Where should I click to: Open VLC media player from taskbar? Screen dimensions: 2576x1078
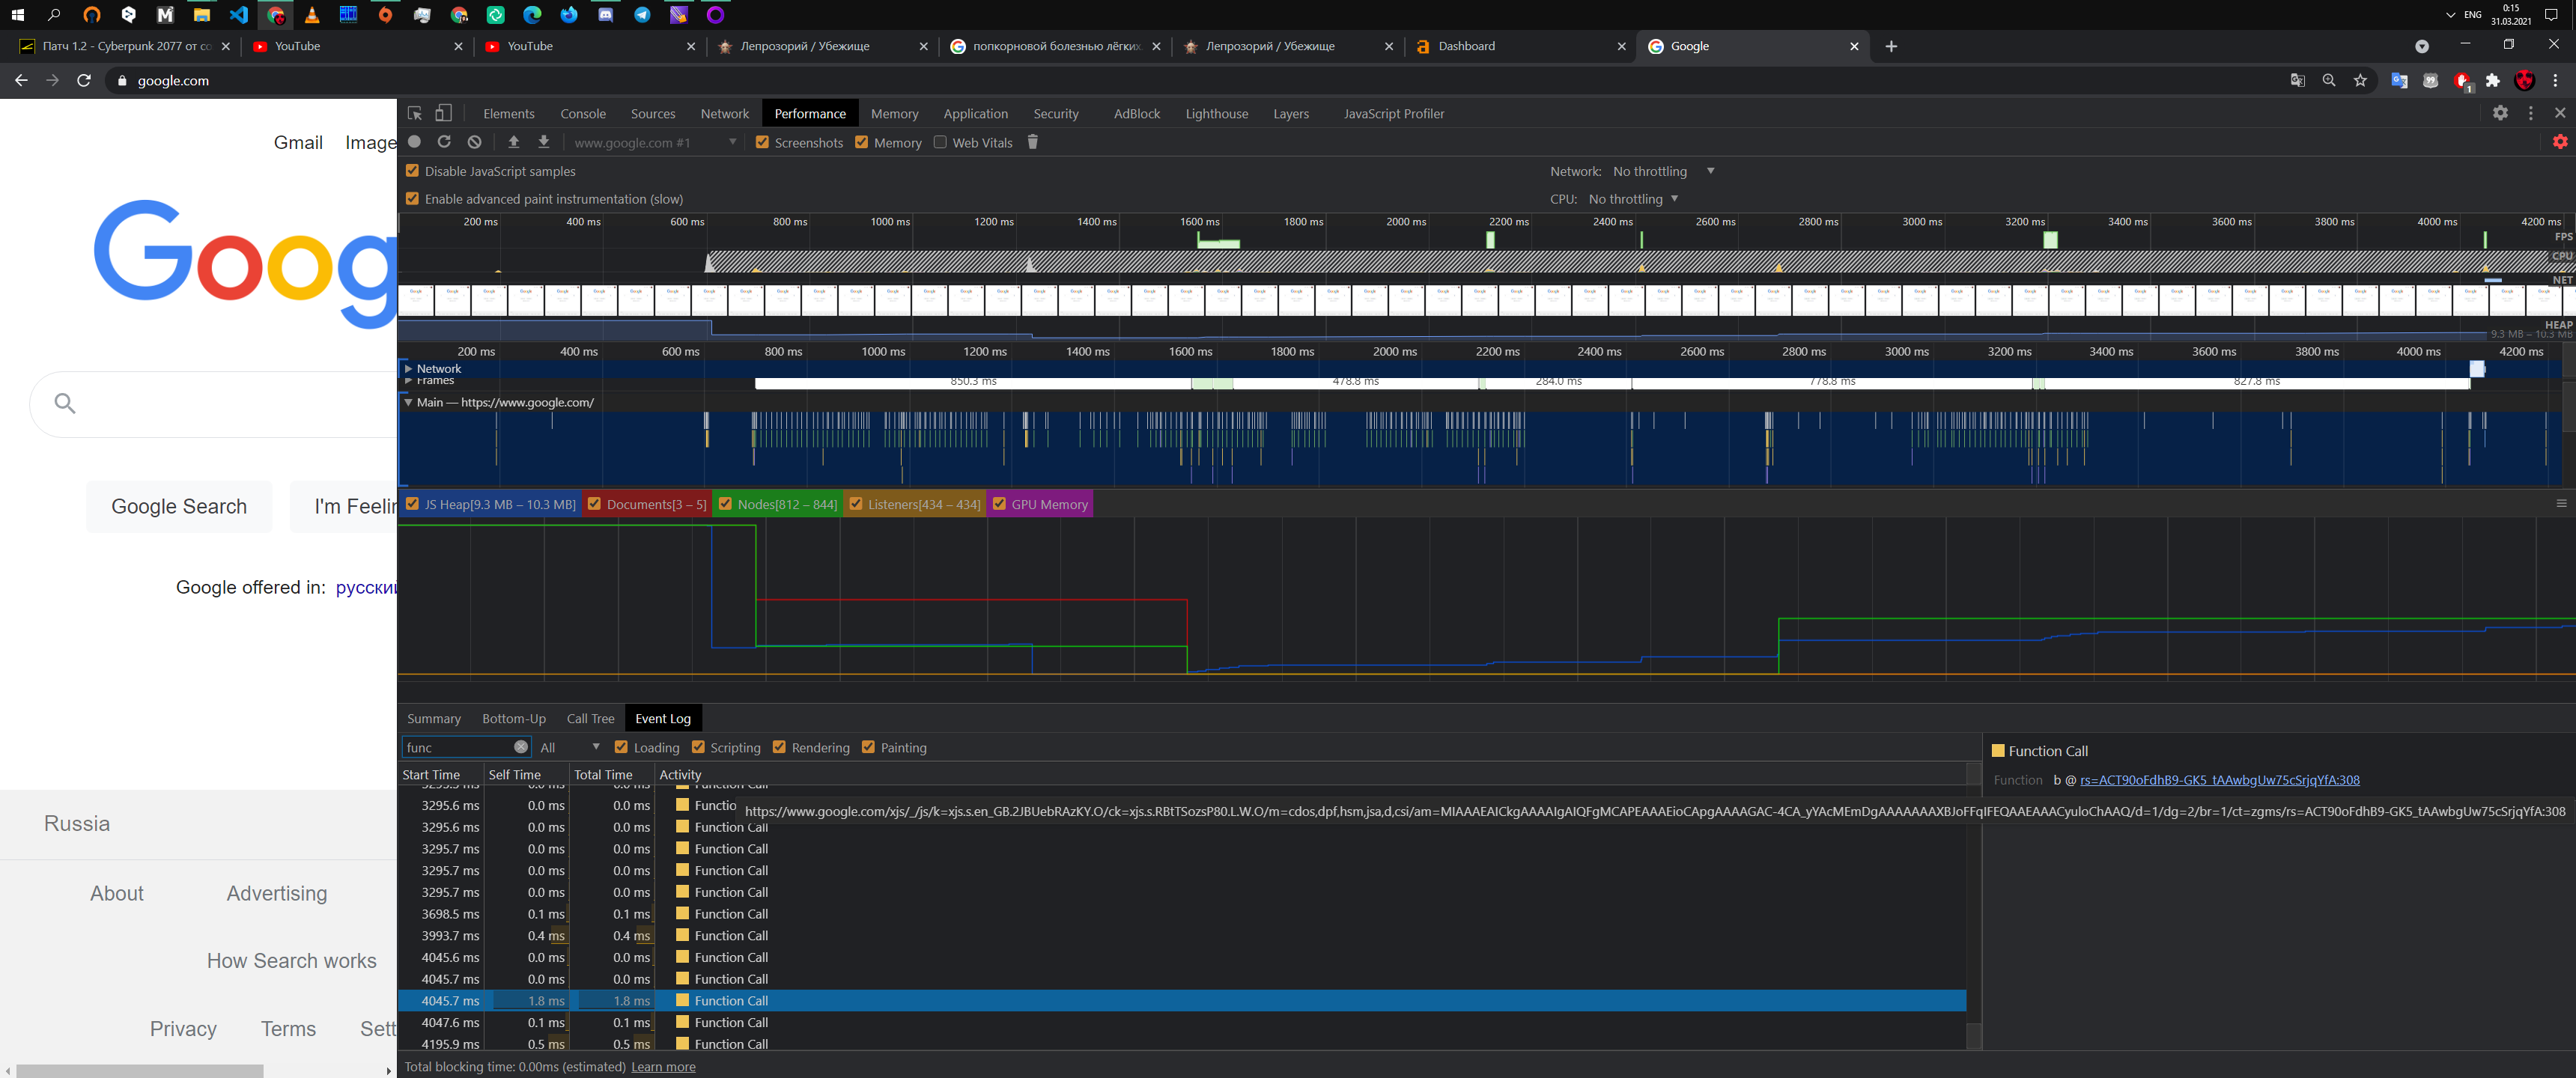312,15
